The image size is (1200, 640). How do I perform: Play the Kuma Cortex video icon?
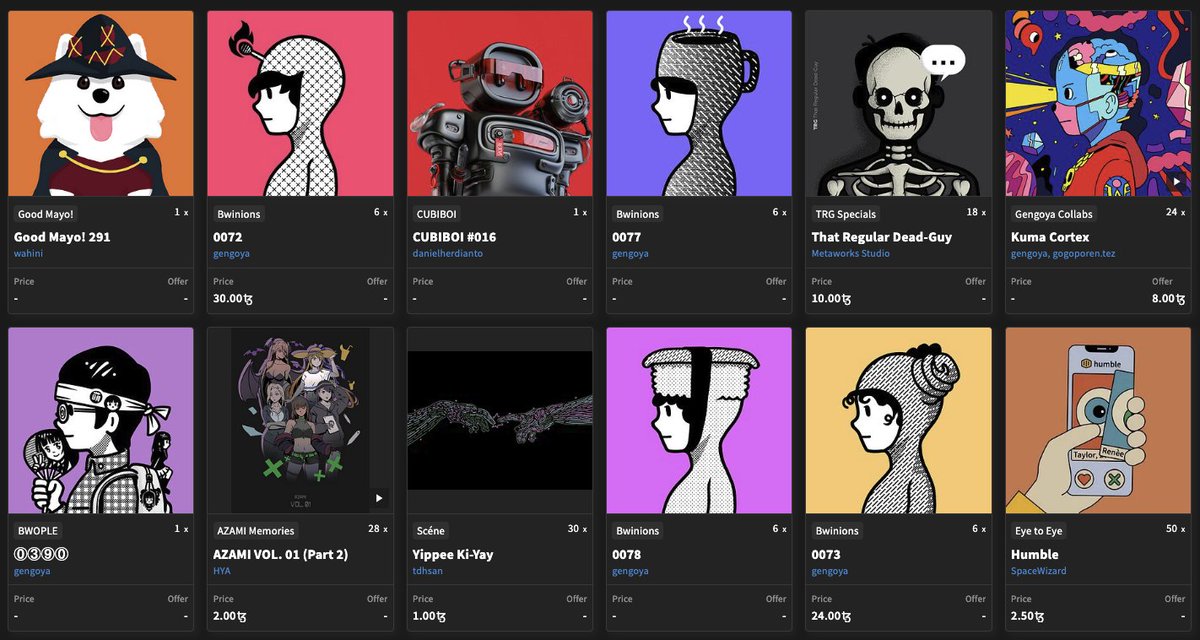(1177, 181)
